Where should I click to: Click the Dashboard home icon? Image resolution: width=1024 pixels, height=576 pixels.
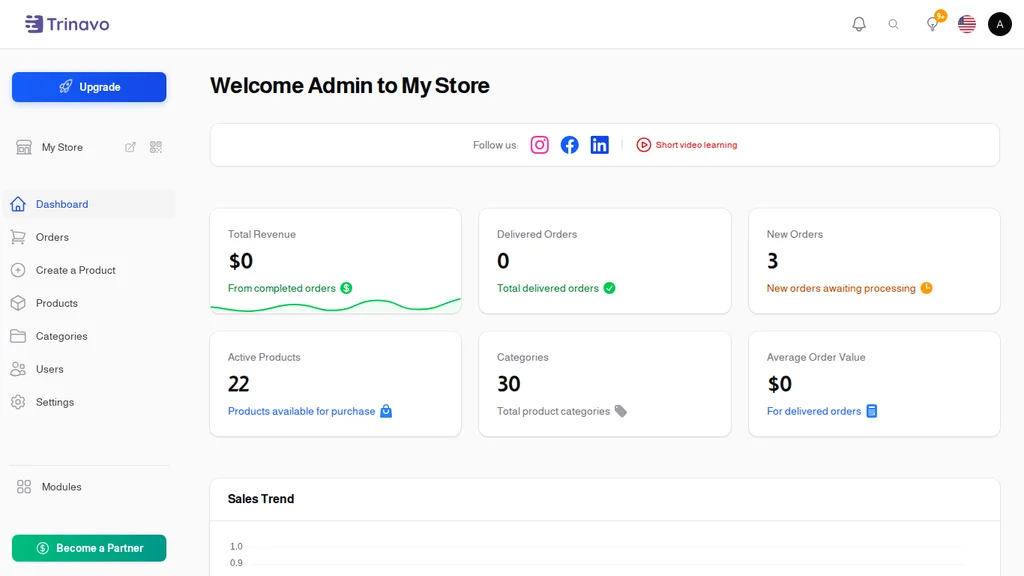18,204
